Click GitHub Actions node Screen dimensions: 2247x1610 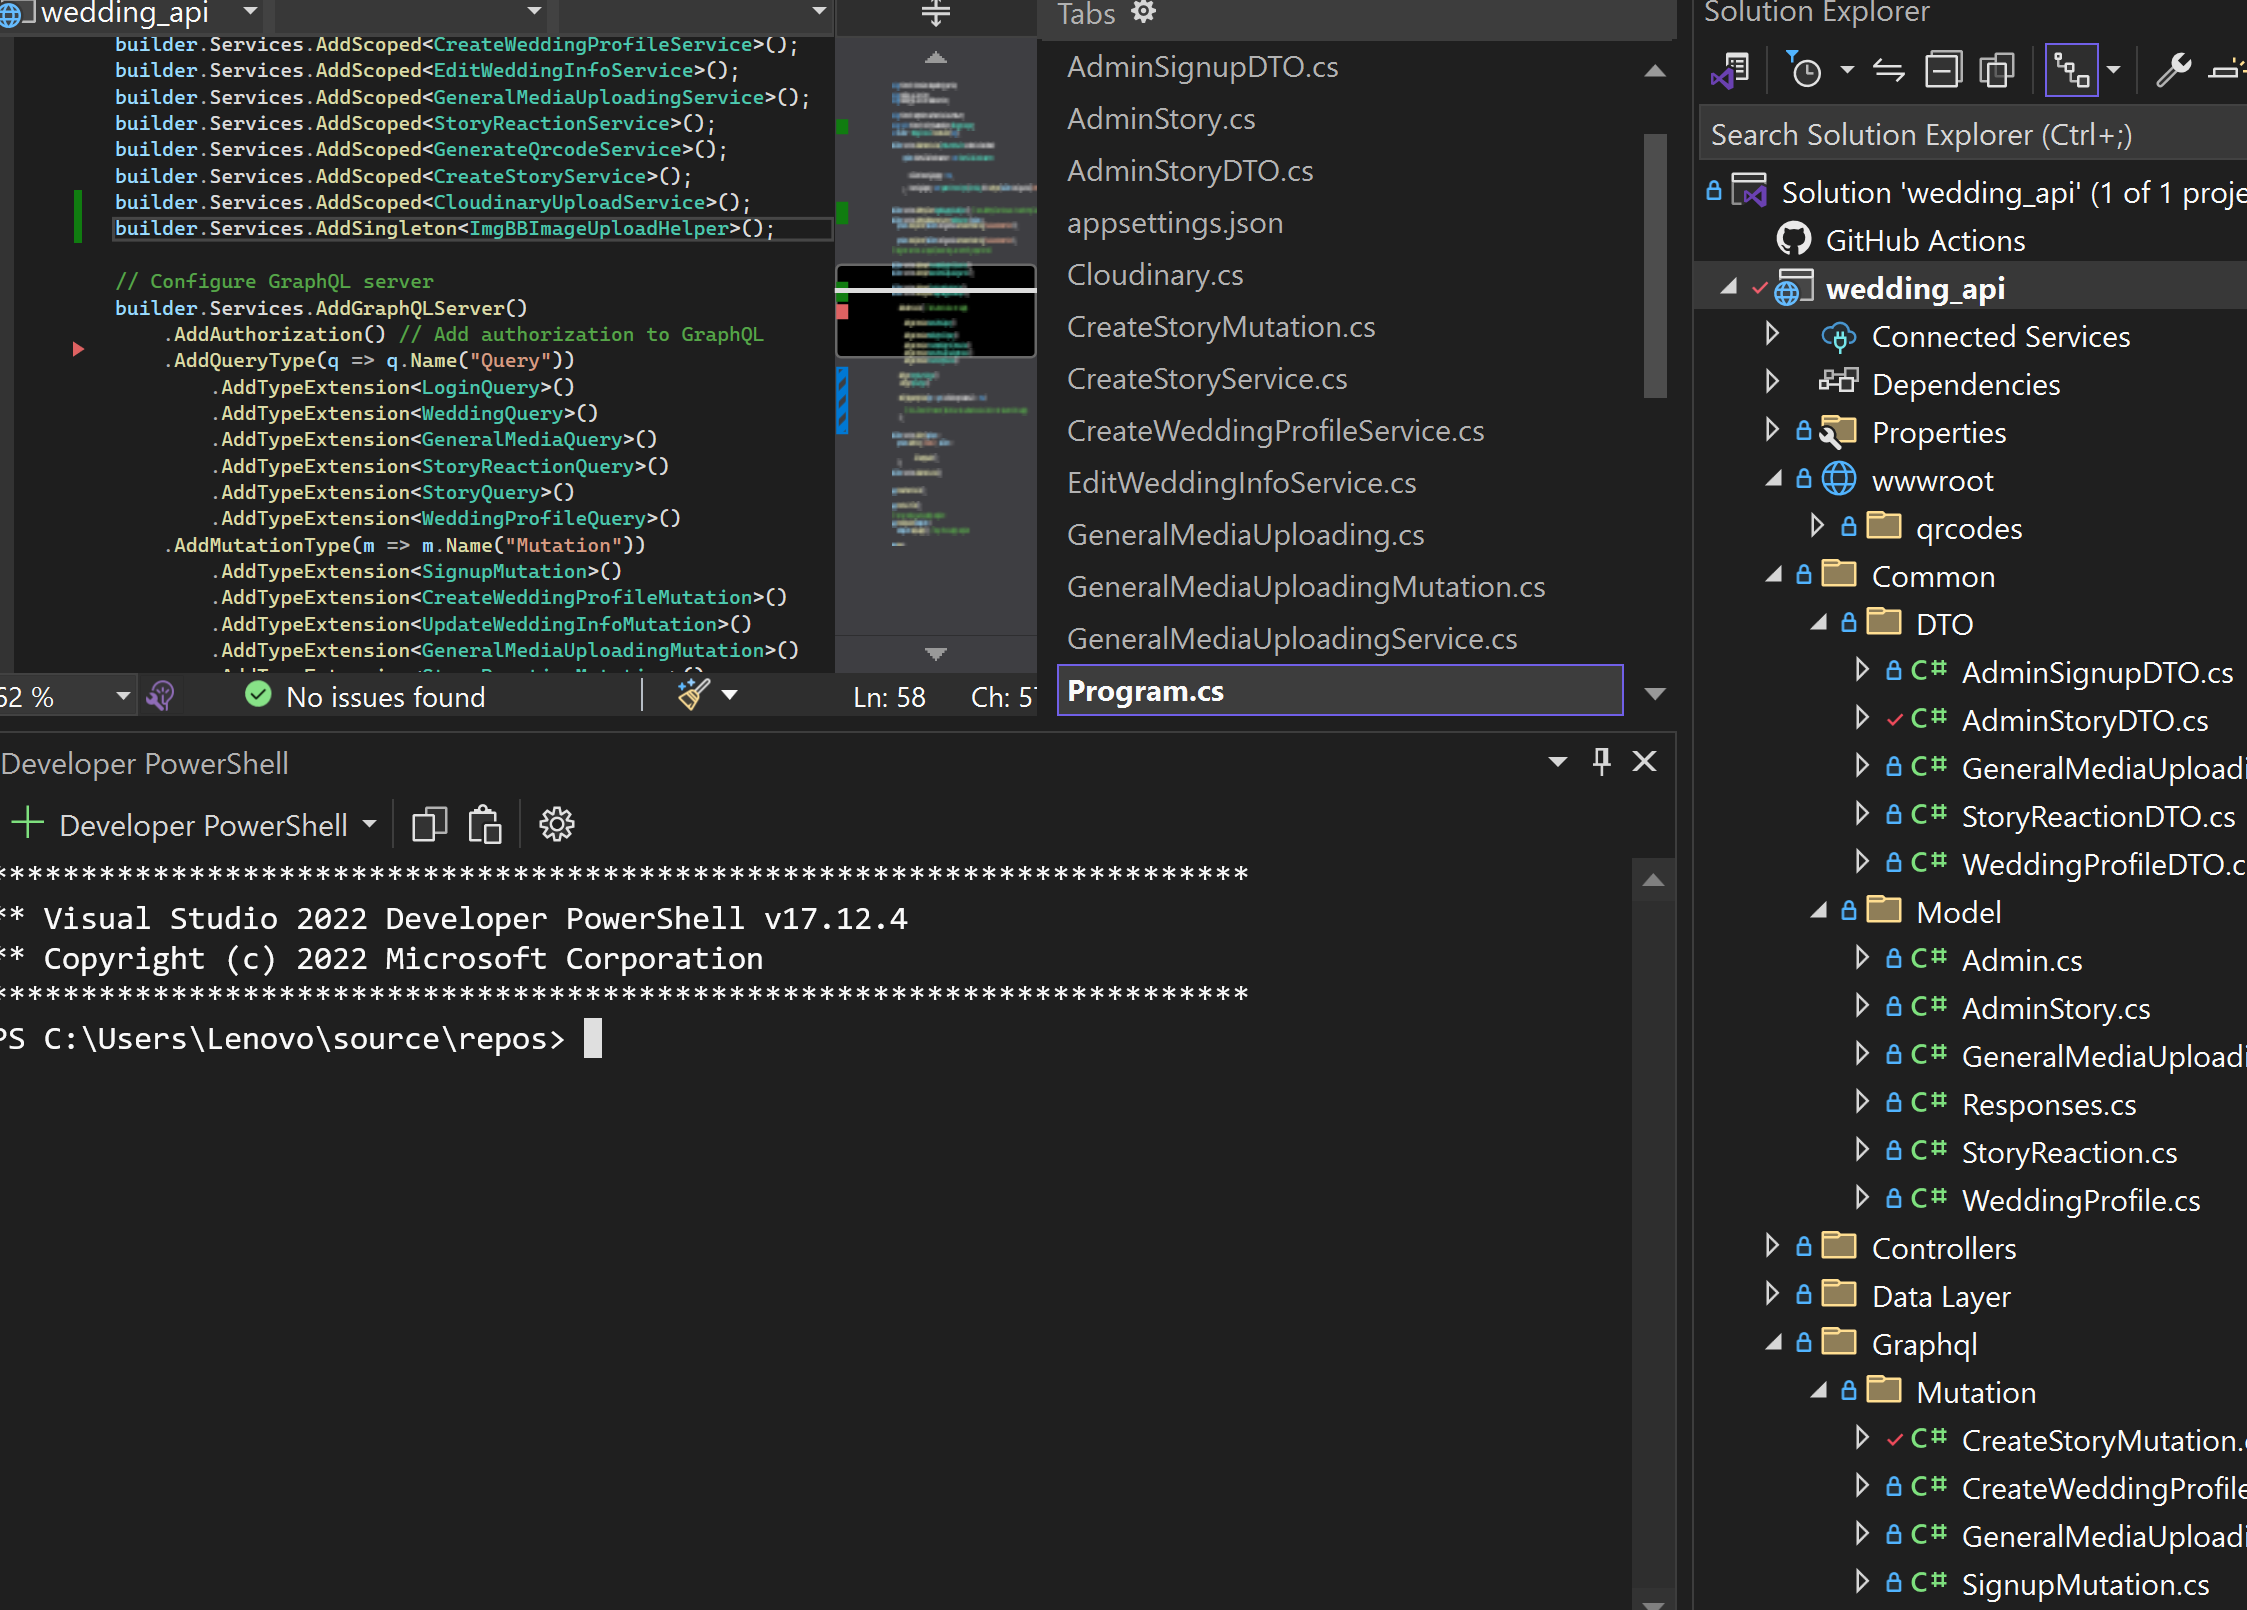tap(1924, 241)
